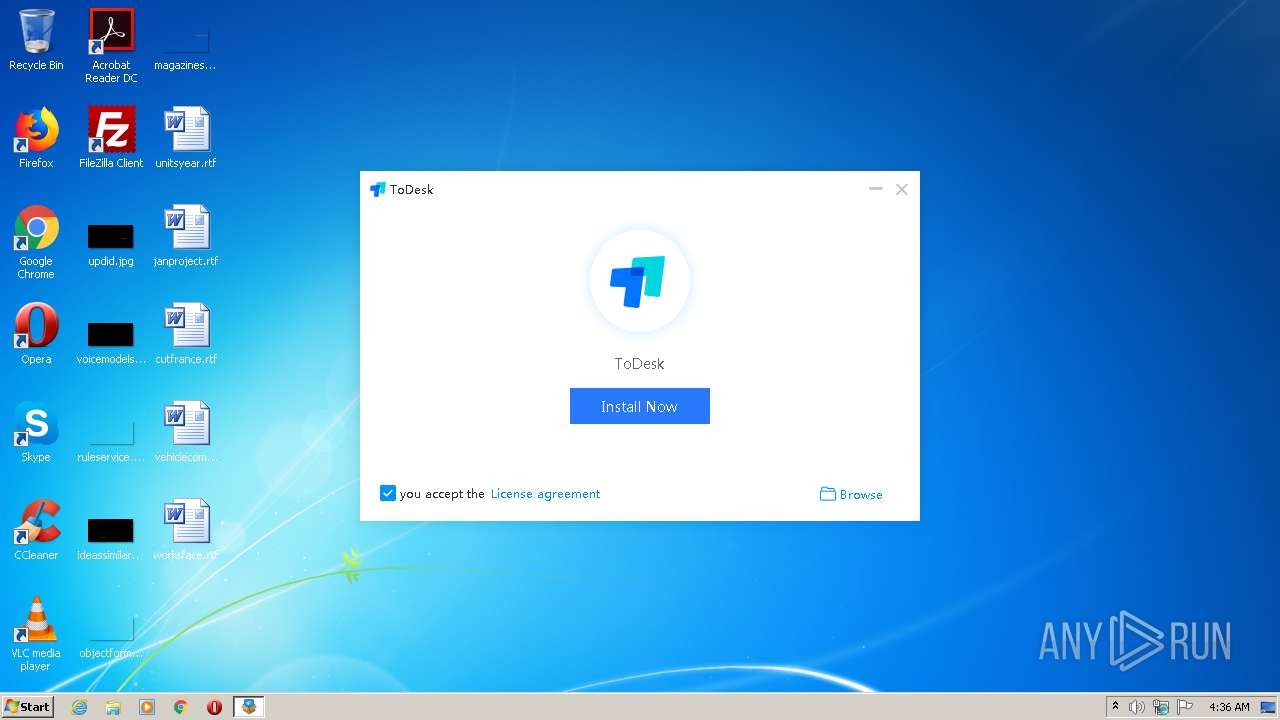Image resolution: width=1280 pixels, height=720 pixels.
Task: Select the CCleaner desktop shortcut
Action: coord(36,530)
